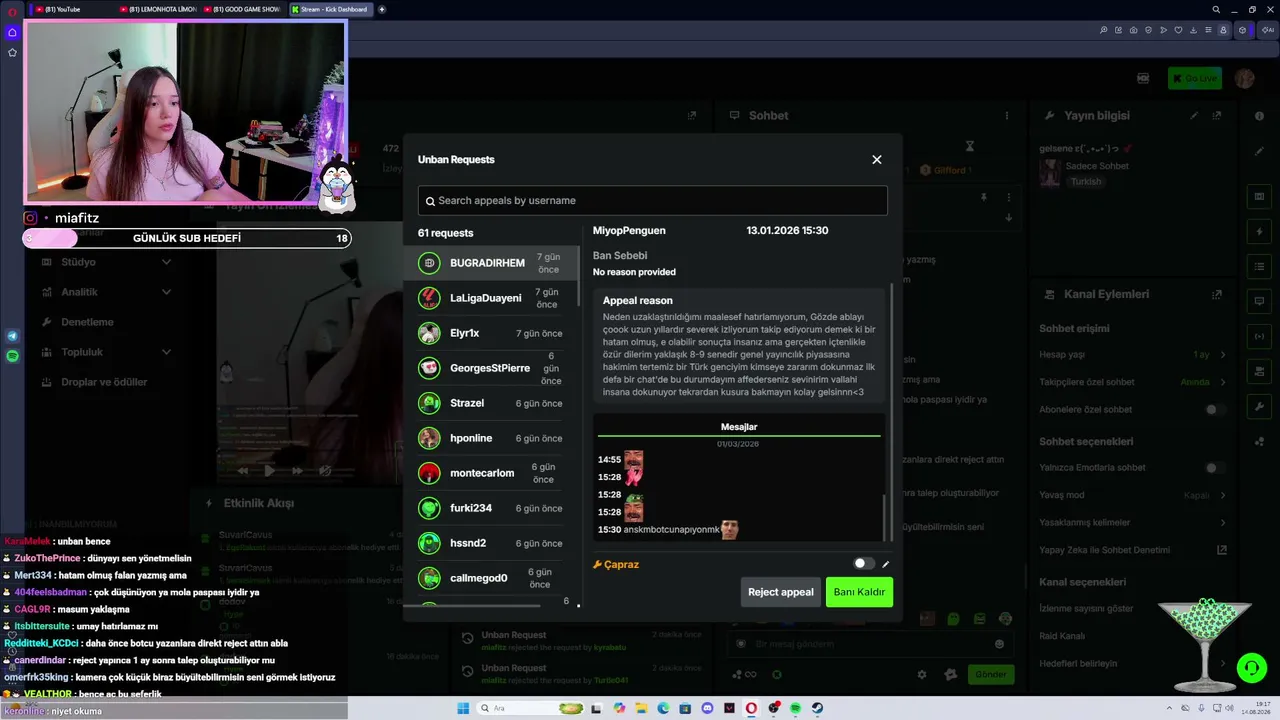Select the Elyr1x request row

[491, 333]
